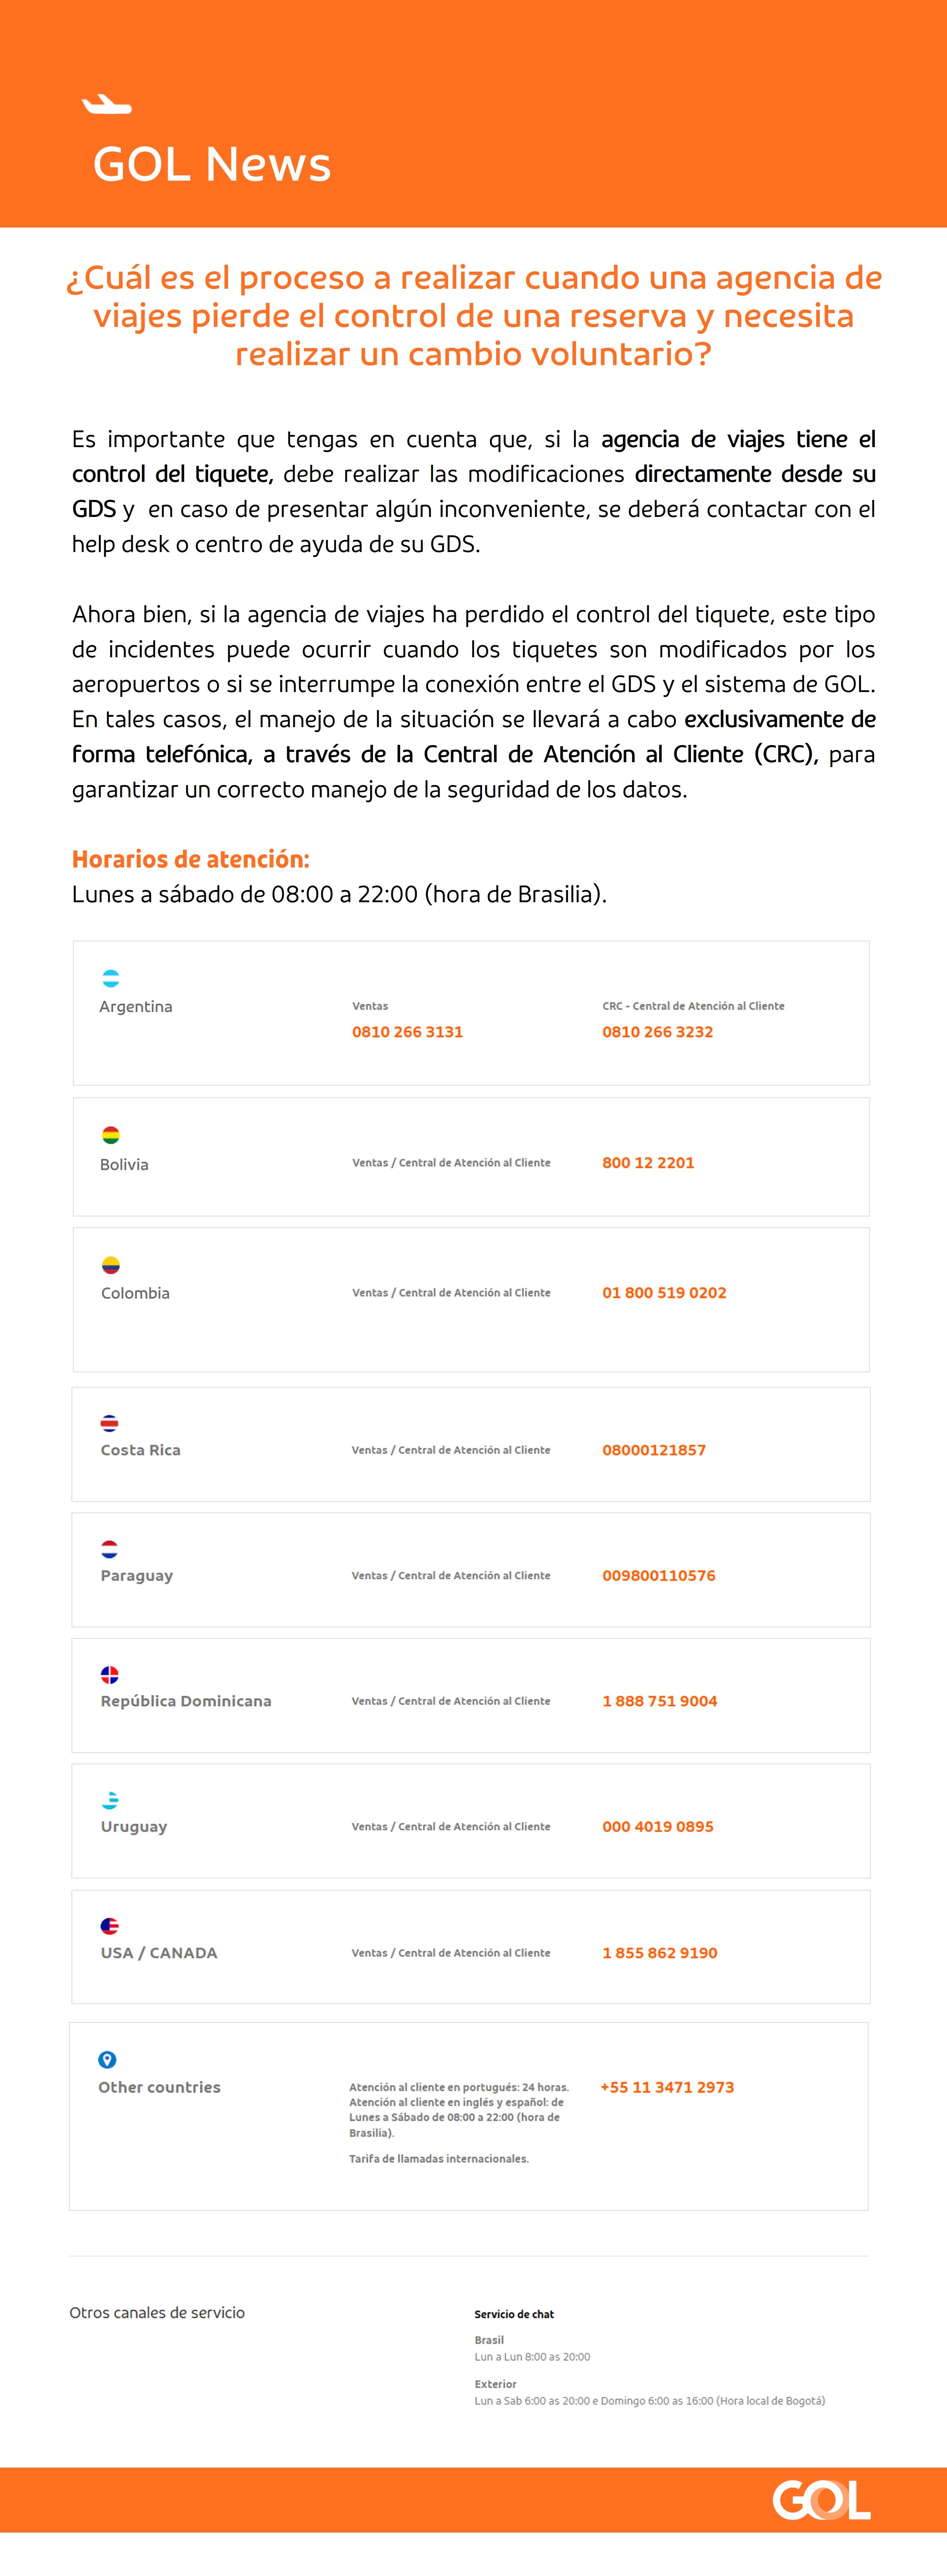Click Argentina CRC number 0810 266 3232
The image size is (947, 2576).
point(657,1032)
